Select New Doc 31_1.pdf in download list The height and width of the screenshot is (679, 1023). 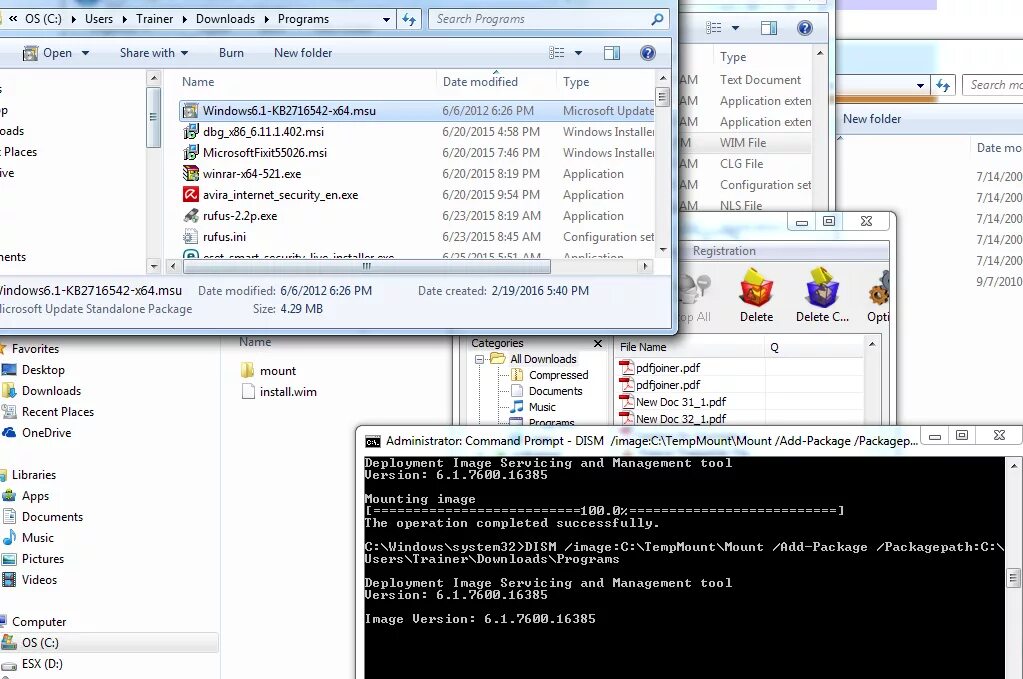point(680,402)
